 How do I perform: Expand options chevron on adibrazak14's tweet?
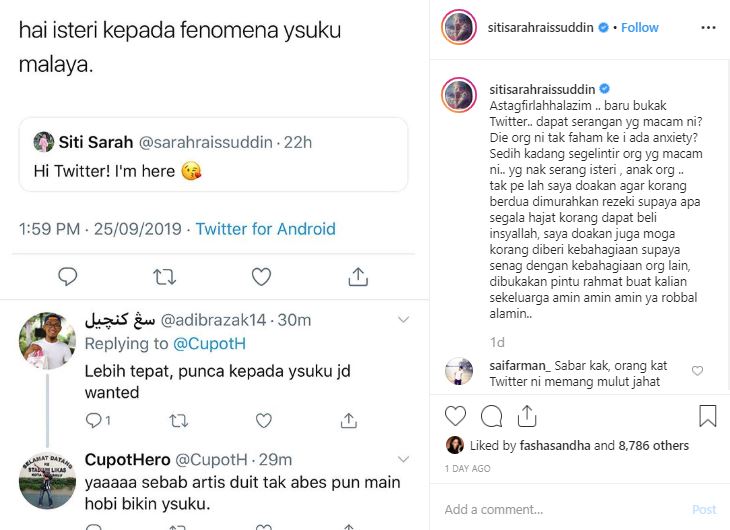point(404,320)
